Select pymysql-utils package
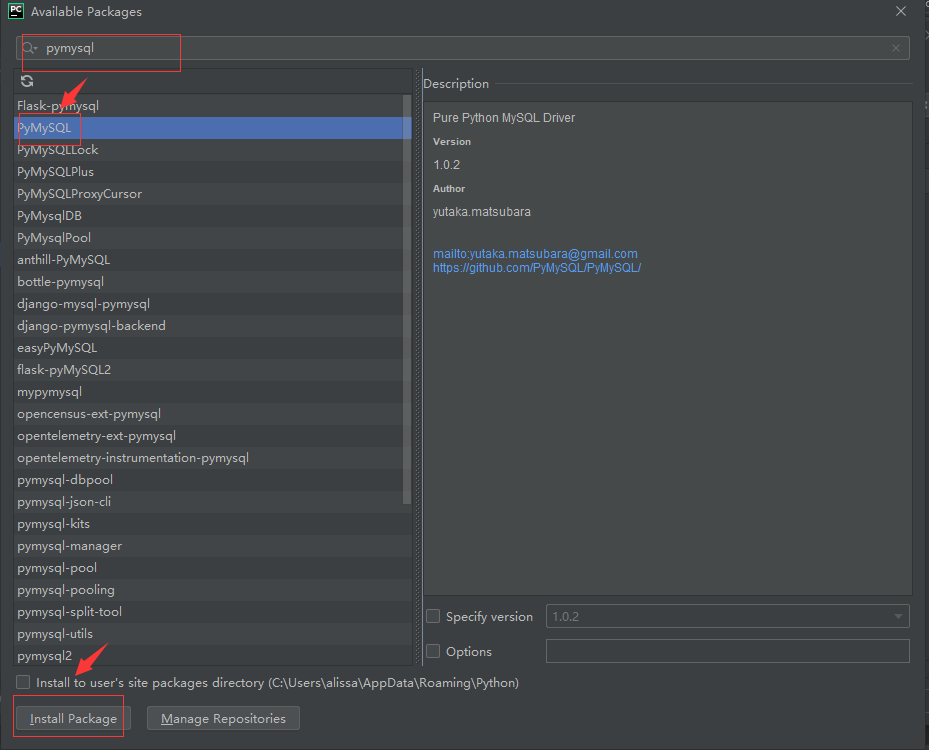 pos(213,633)
